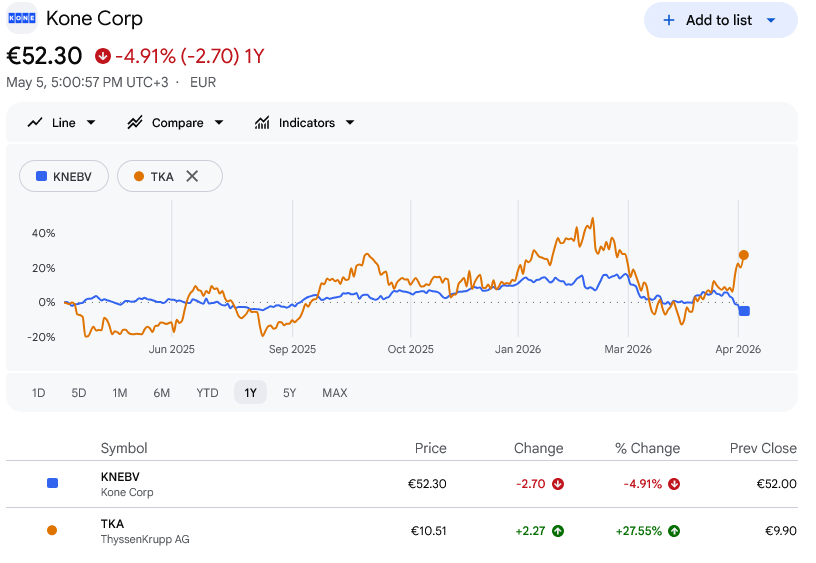The height and width of the screenshot is (563, 816).
Task: Click the Kone Corp name under KNEBV
Action: pyautogui.click(x=127, y=492)
